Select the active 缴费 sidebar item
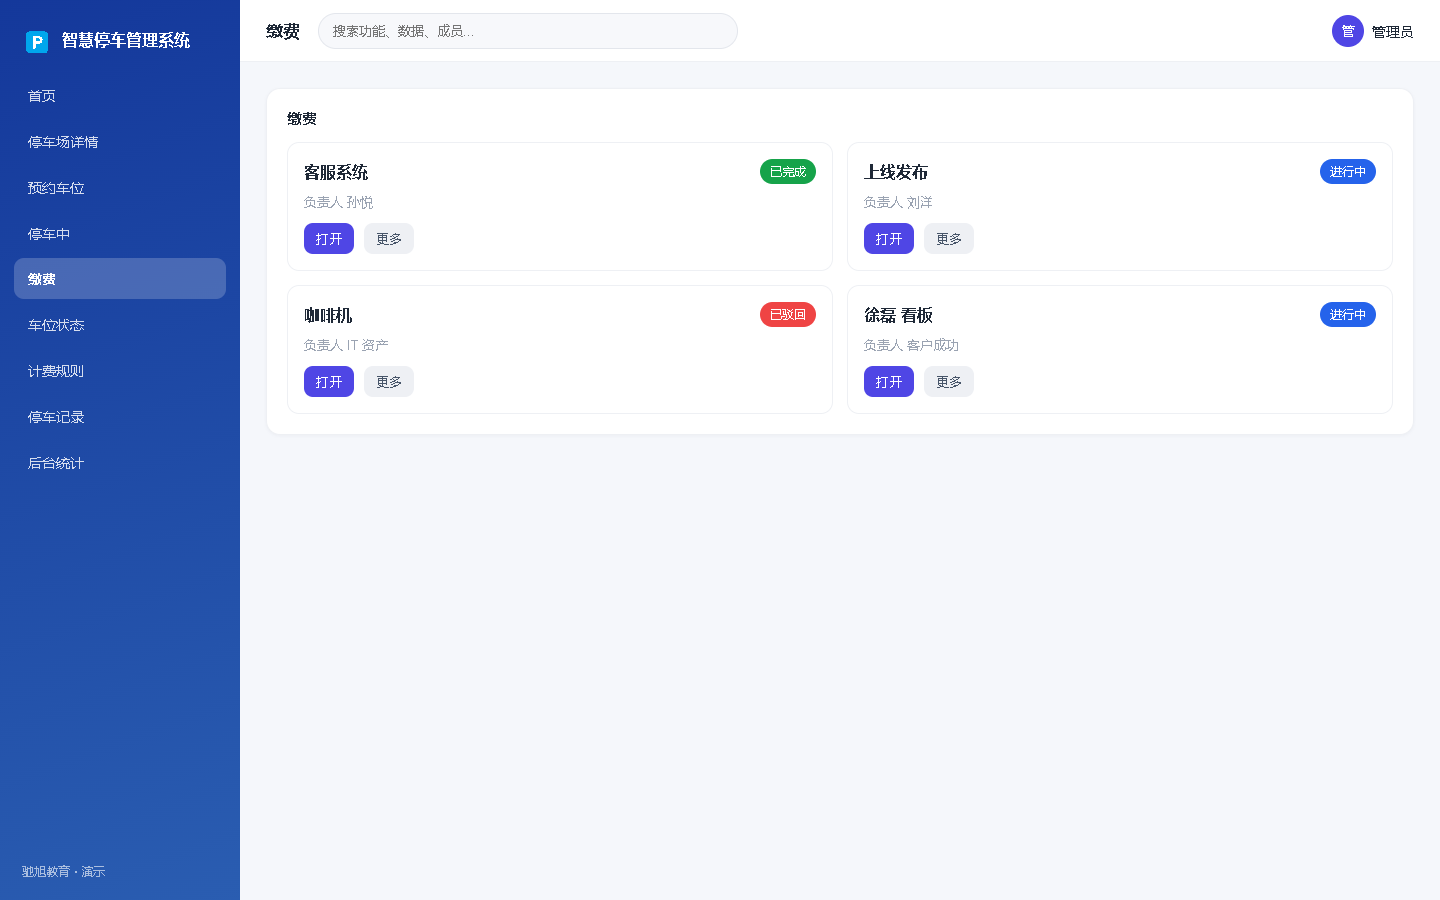The image size is (1440, 900). pos(120,279)
